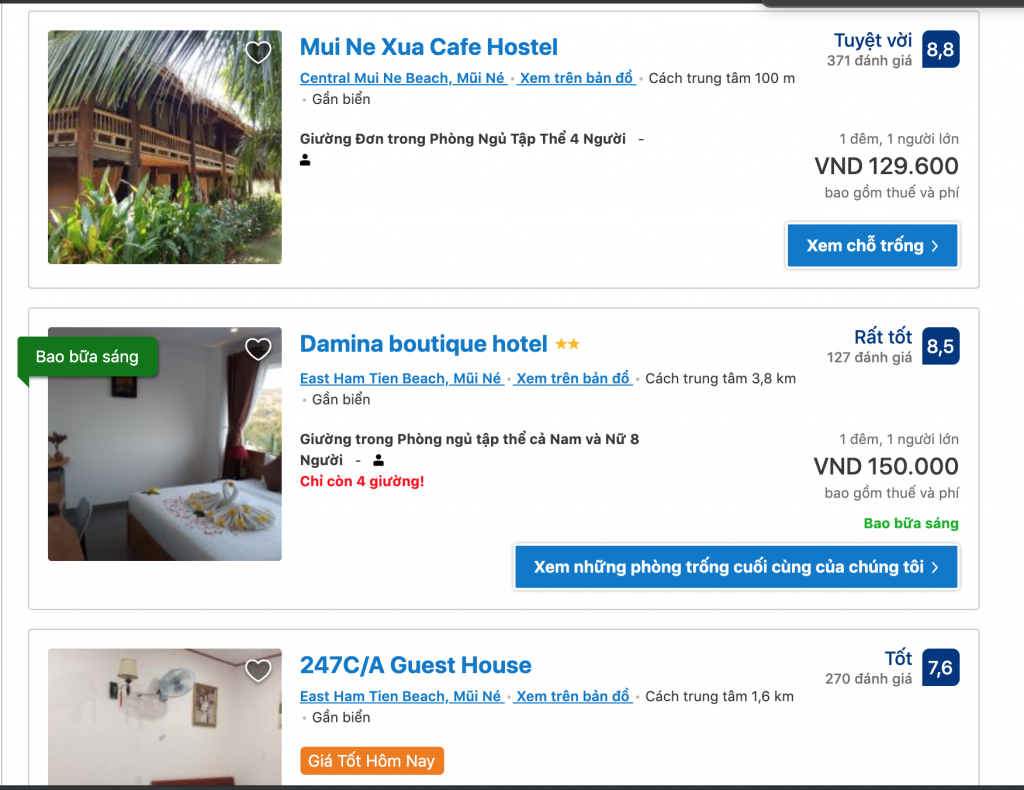This screenshot has width=1024, height=790.
Task: Show Mui Ne Xua Cafe Hostel on map
Action: [576, 78]
